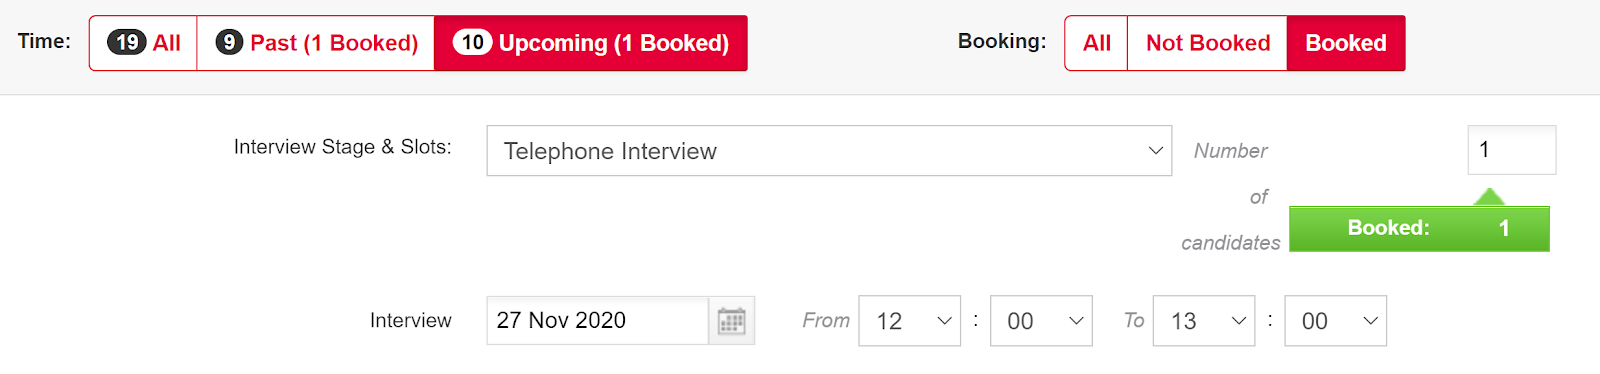Open the From minutes dropdown
Image resolution: width=1600 pixels, height=374 pixels.
pyautogui.click(x=1041, y=321)
